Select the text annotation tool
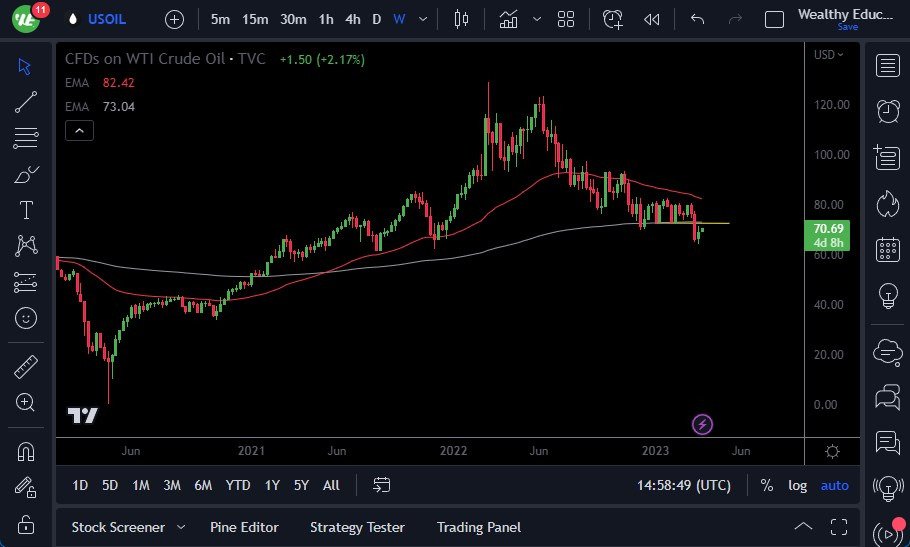This screenshot has width=910, height=547. [26, 210]
